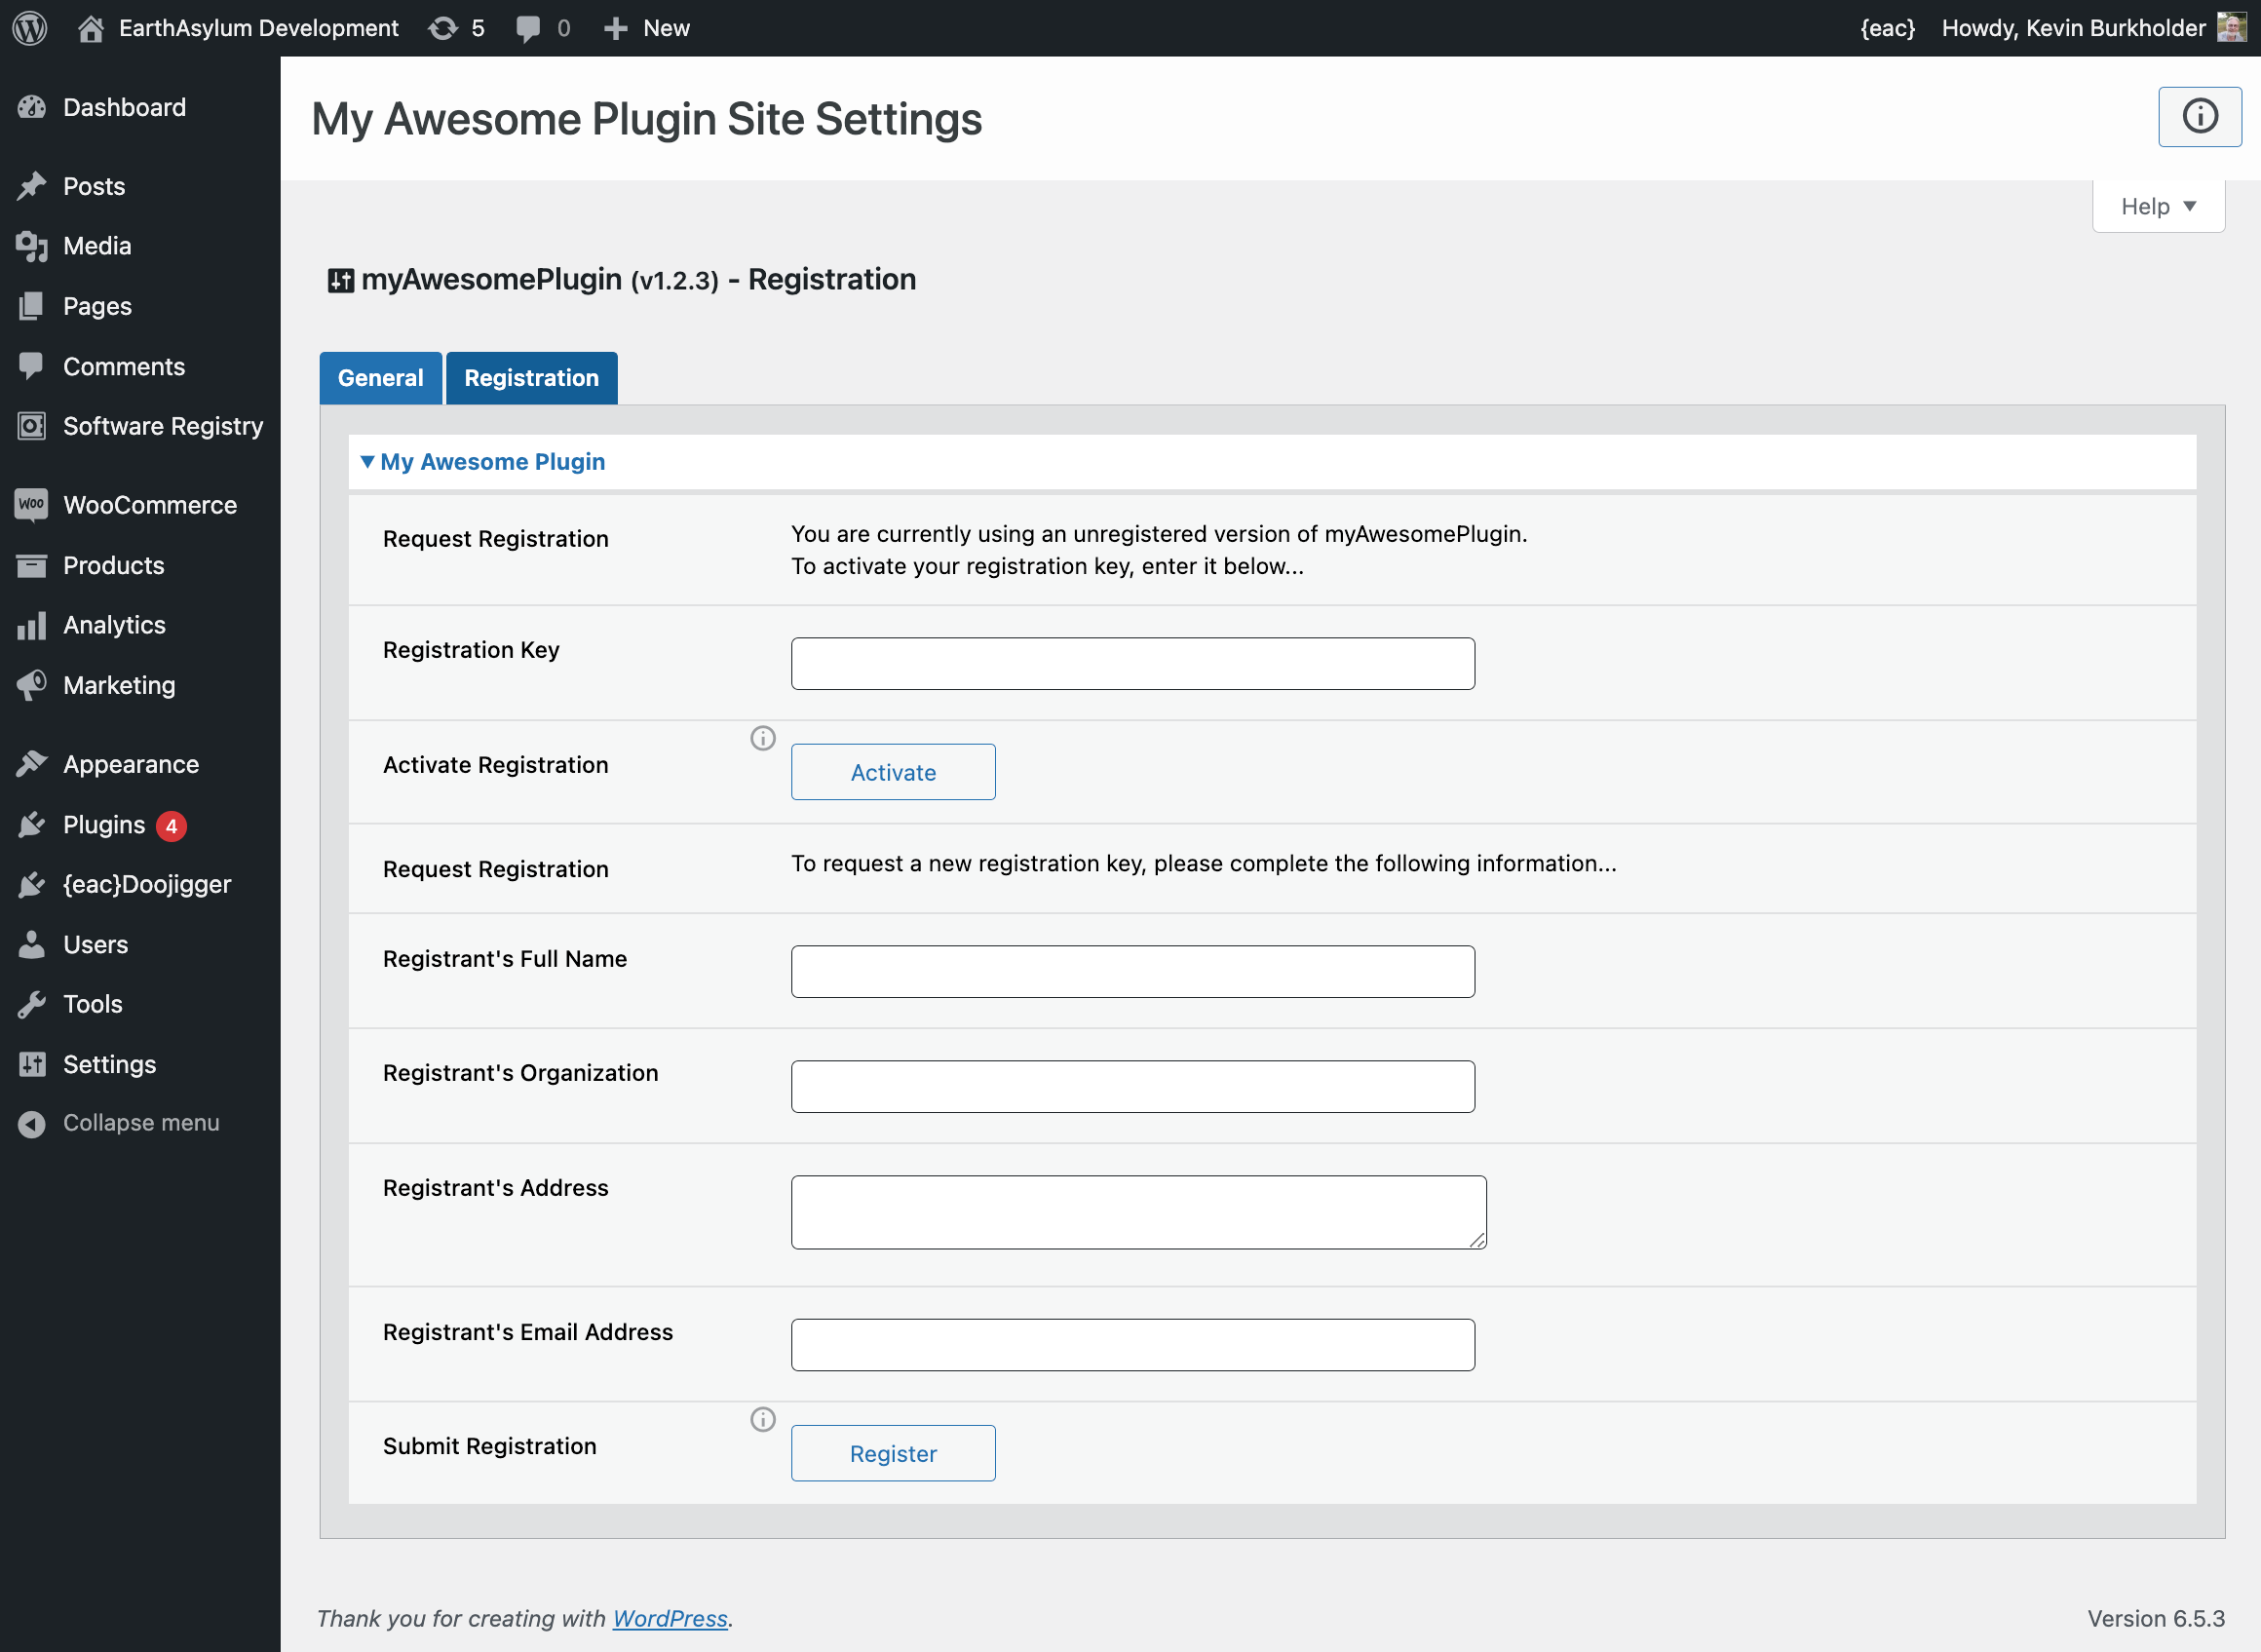The image size is (2261, 1652).
Task: Switch to the Registration tab
Action: pos(530,375)
